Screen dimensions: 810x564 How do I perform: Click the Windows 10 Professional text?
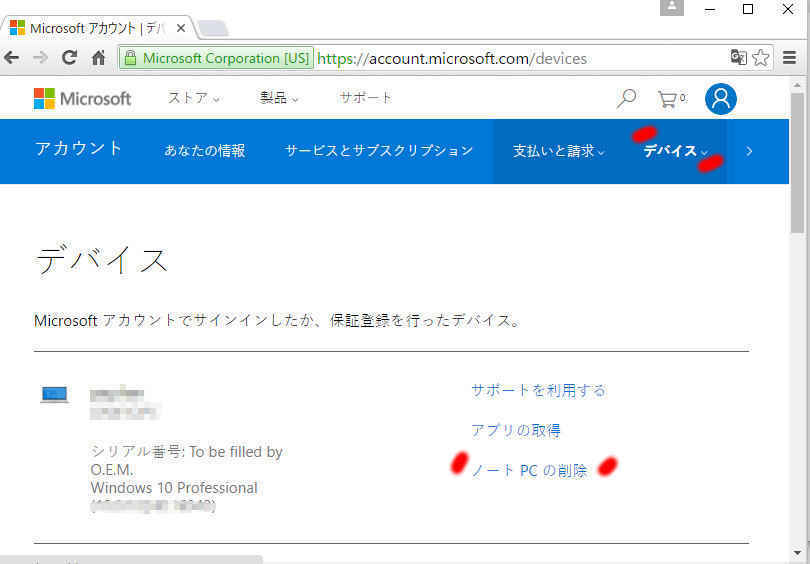(x=174, y=488)
